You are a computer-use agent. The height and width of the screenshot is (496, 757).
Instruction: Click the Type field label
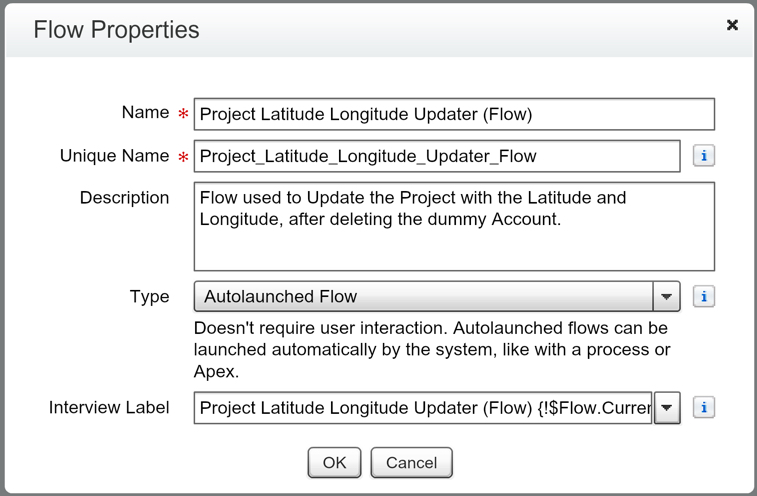click(x=149, y=297)
